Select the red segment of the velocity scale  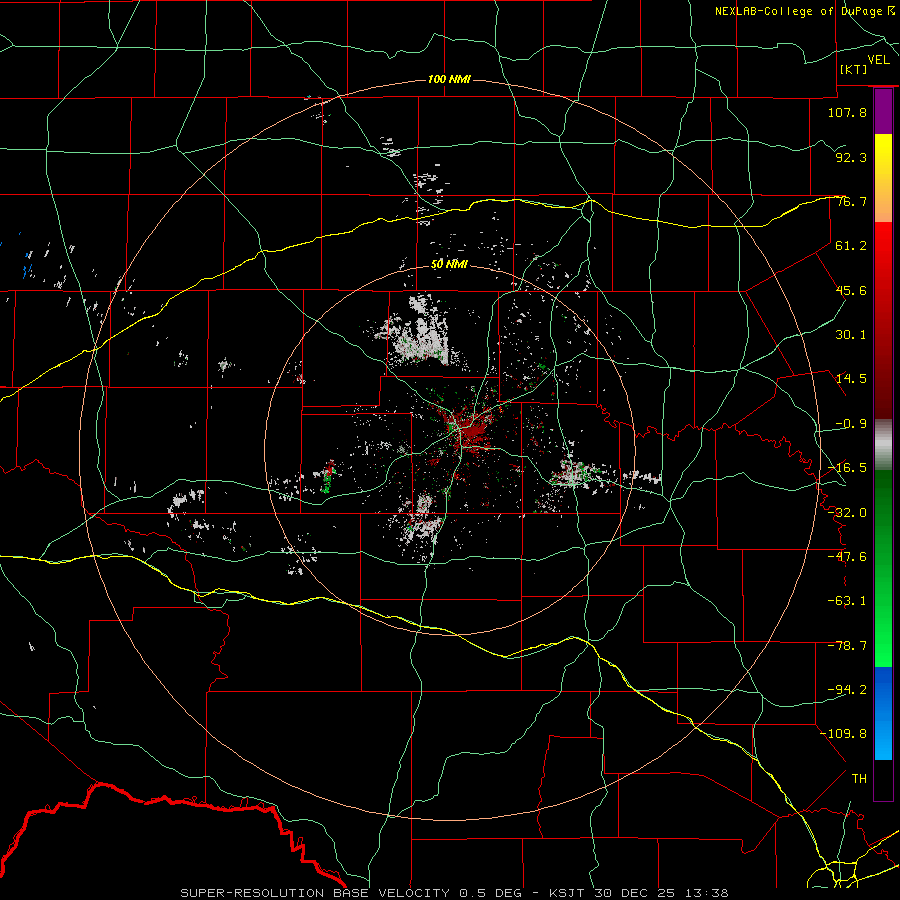883,320
